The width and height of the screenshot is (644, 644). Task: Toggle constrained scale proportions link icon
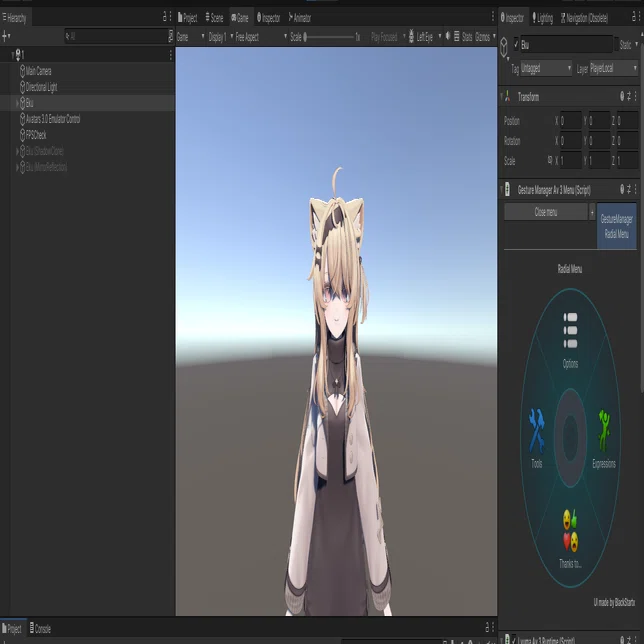pos(550,159)
